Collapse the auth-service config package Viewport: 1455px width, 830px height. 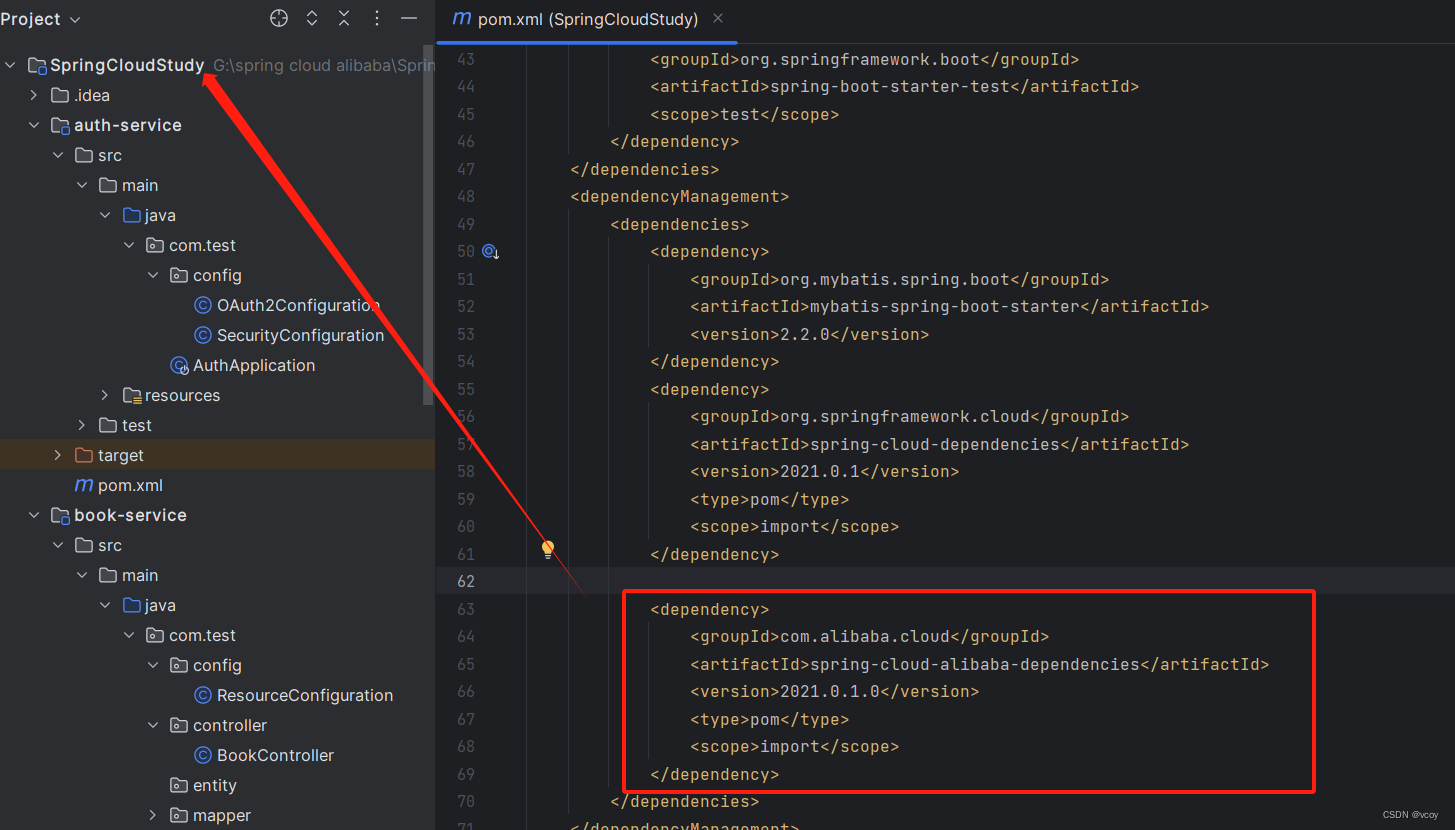153,275
